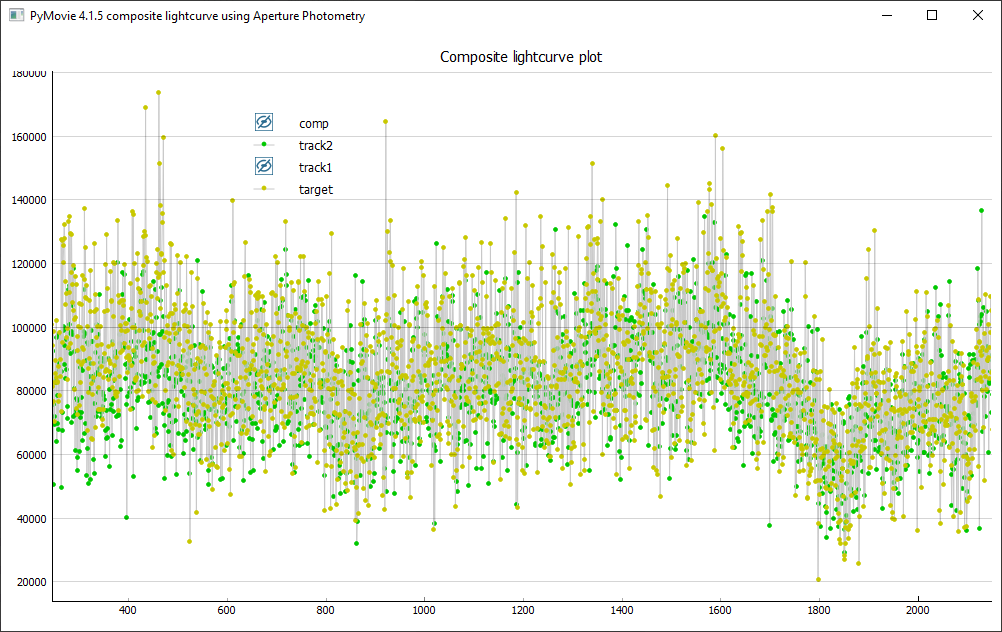Click the PyMovie window icon in title bar
The width and height of the screenshot is (1002, 632).
[16, 16]
